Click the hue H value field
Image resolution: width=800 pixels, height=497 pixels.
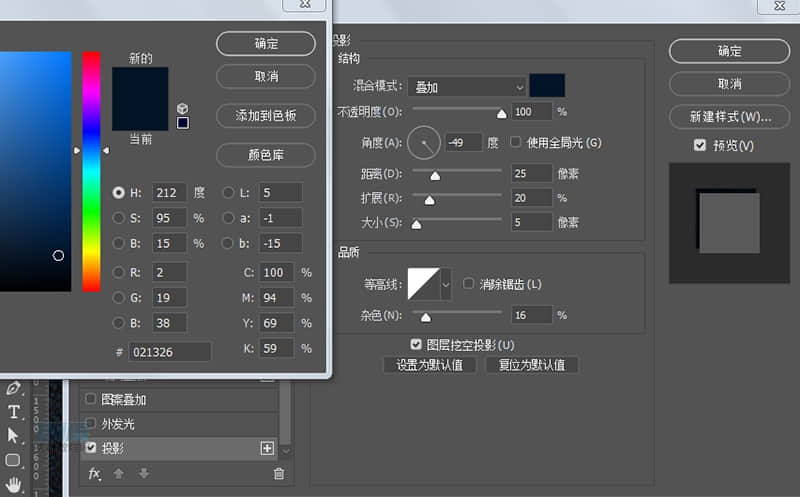tap(169, 192)
